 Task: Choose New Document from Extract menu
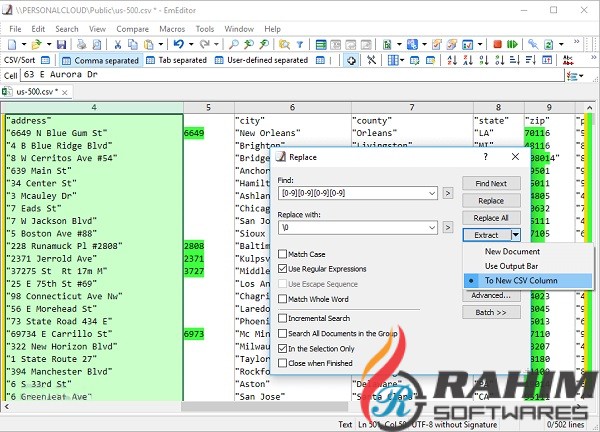tap(512, 251)
